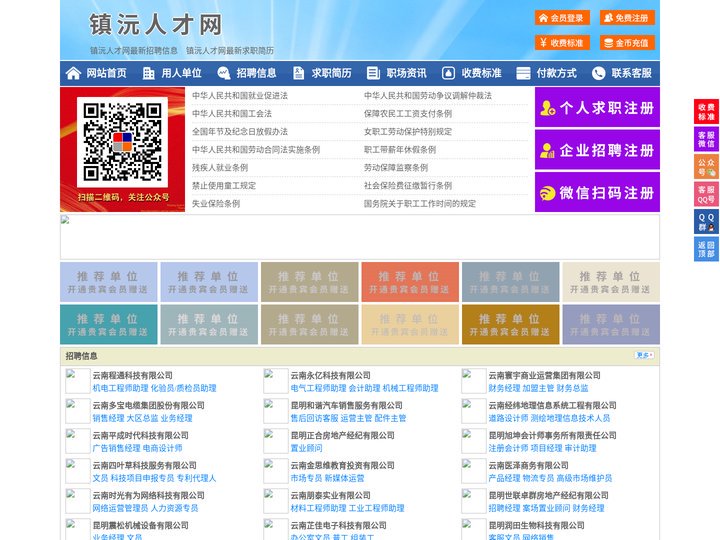Click the 会员登录 button
Image resolution: width=720 pixels, height=540 pixels.
tap(562, 18)
